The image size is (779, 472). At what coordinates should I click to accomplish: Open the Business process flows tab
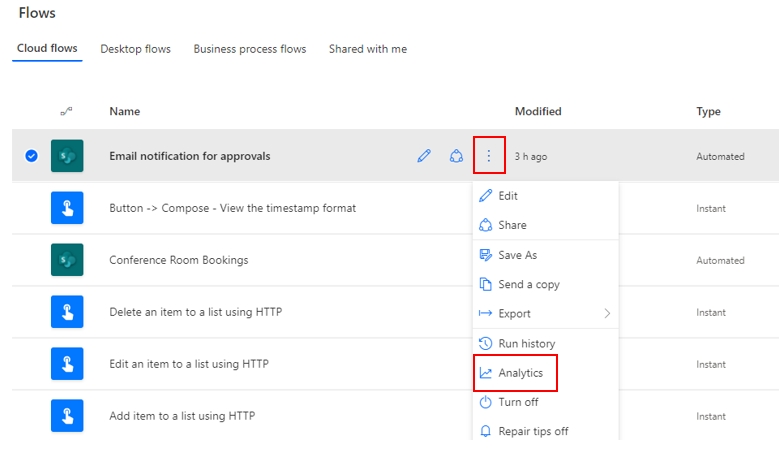coord(250,49)
